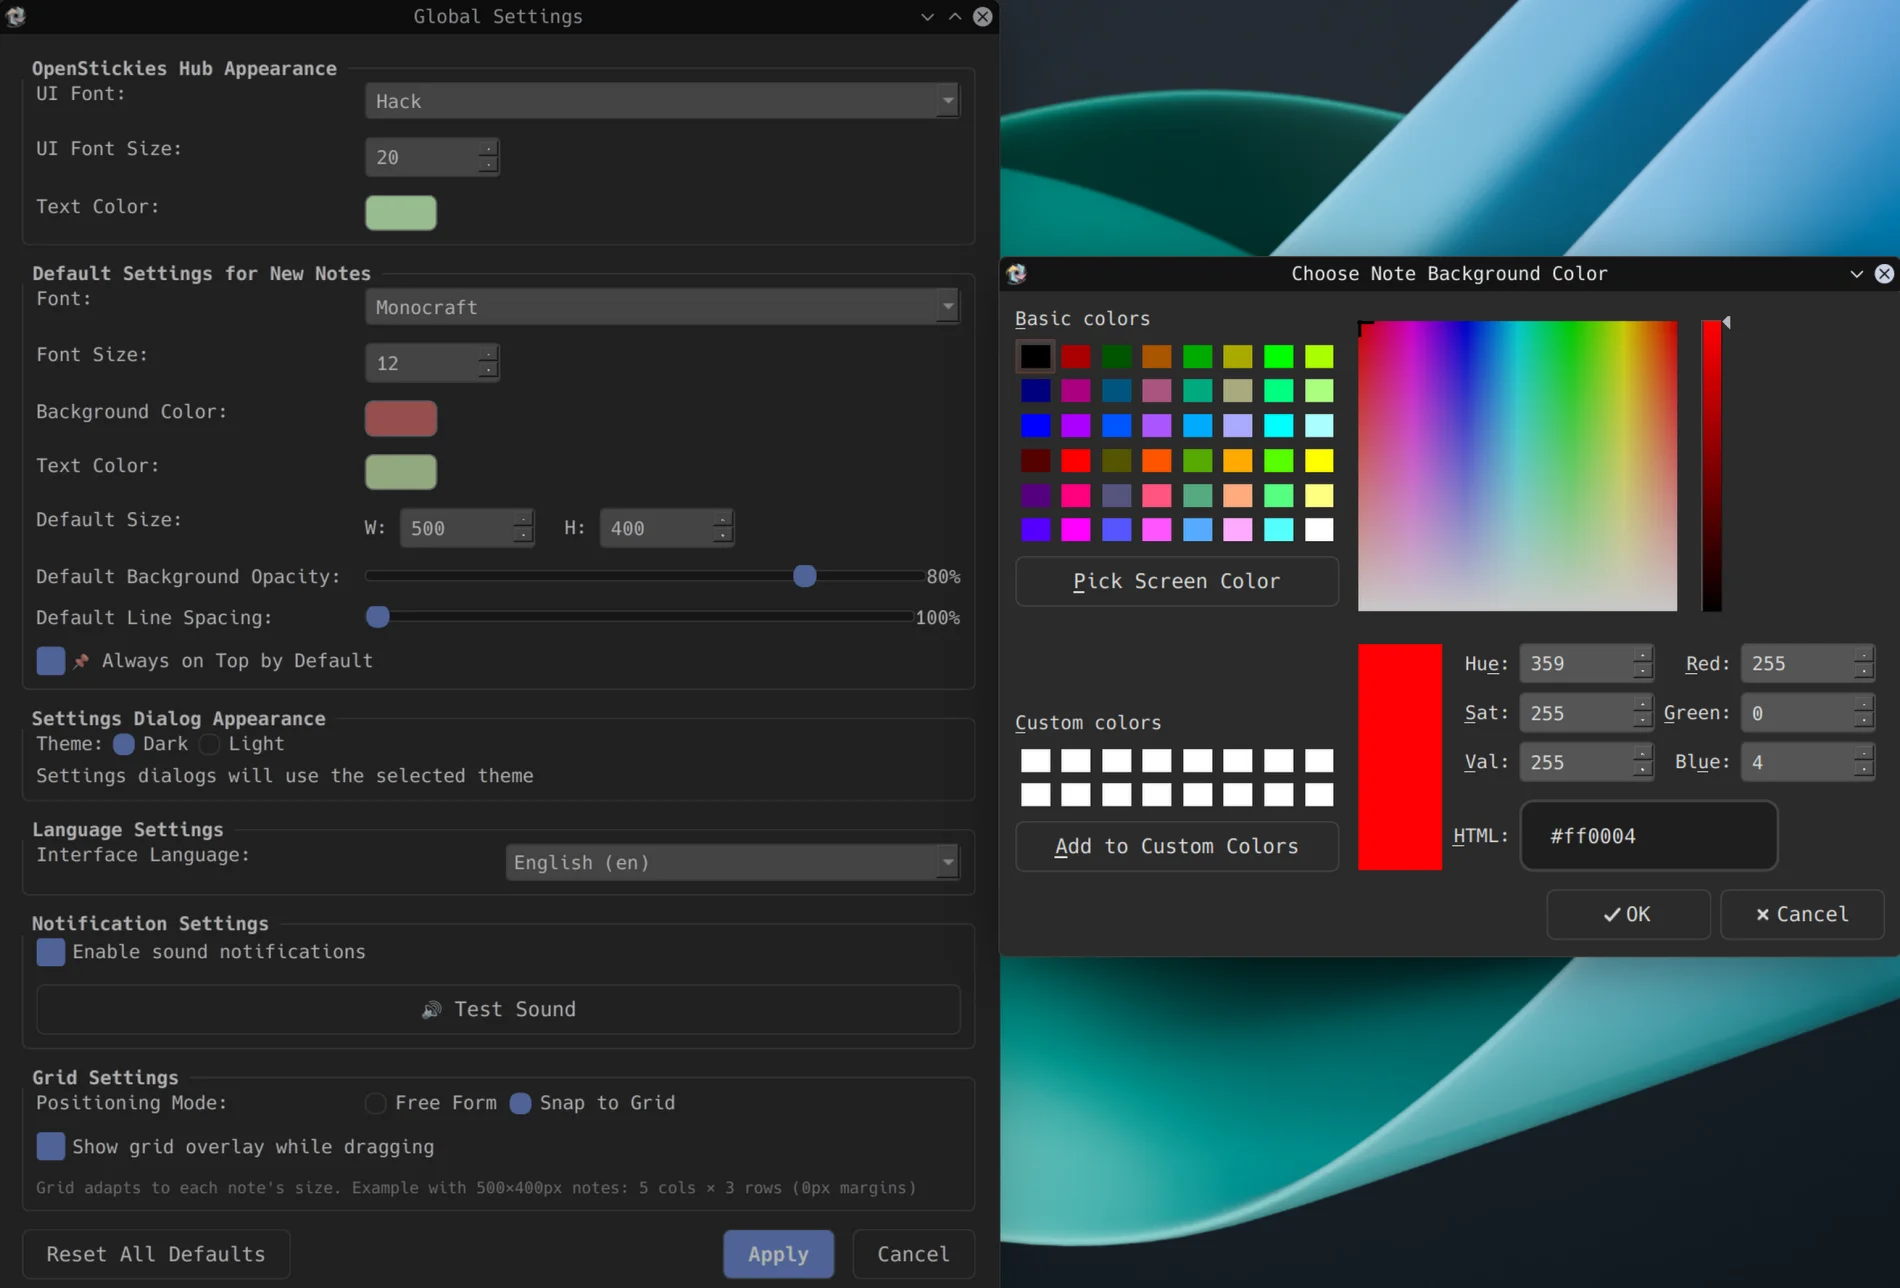Open the Interface Language dropdown
Image resolution: width=1900 pixels, height=1288 pixels.
coord(732,862)
